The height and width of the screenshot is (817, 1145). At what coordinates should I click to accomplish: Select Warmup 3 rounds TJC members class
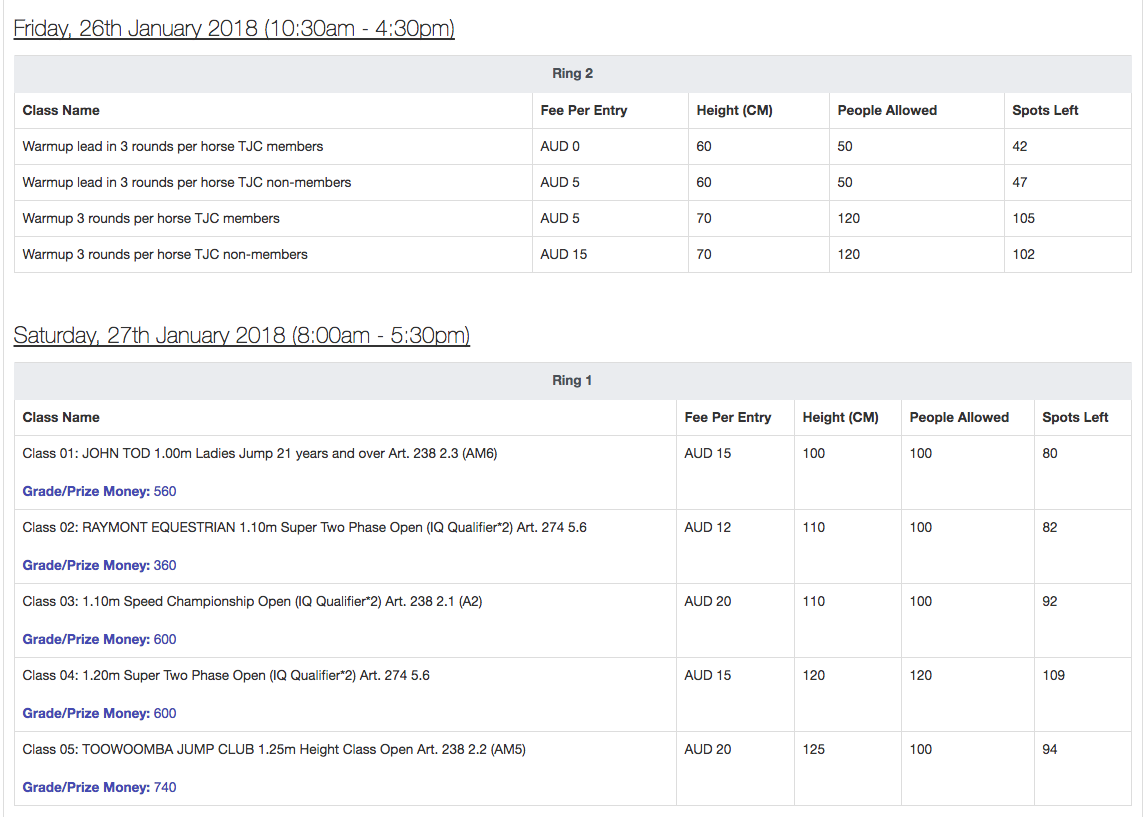pos(151,219)
